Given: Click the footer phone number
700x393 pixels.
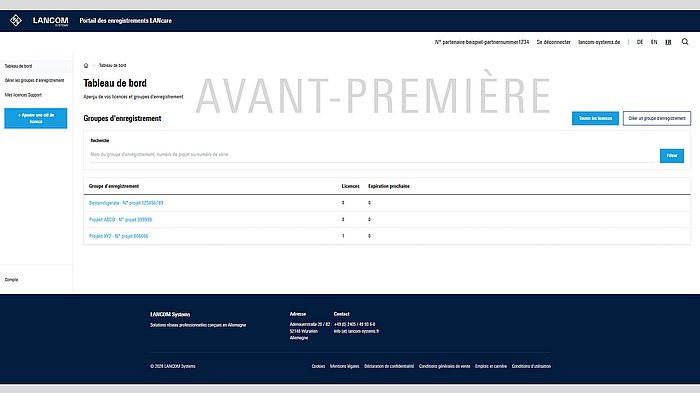Looking at the screenshot, I should click(354, 324).
